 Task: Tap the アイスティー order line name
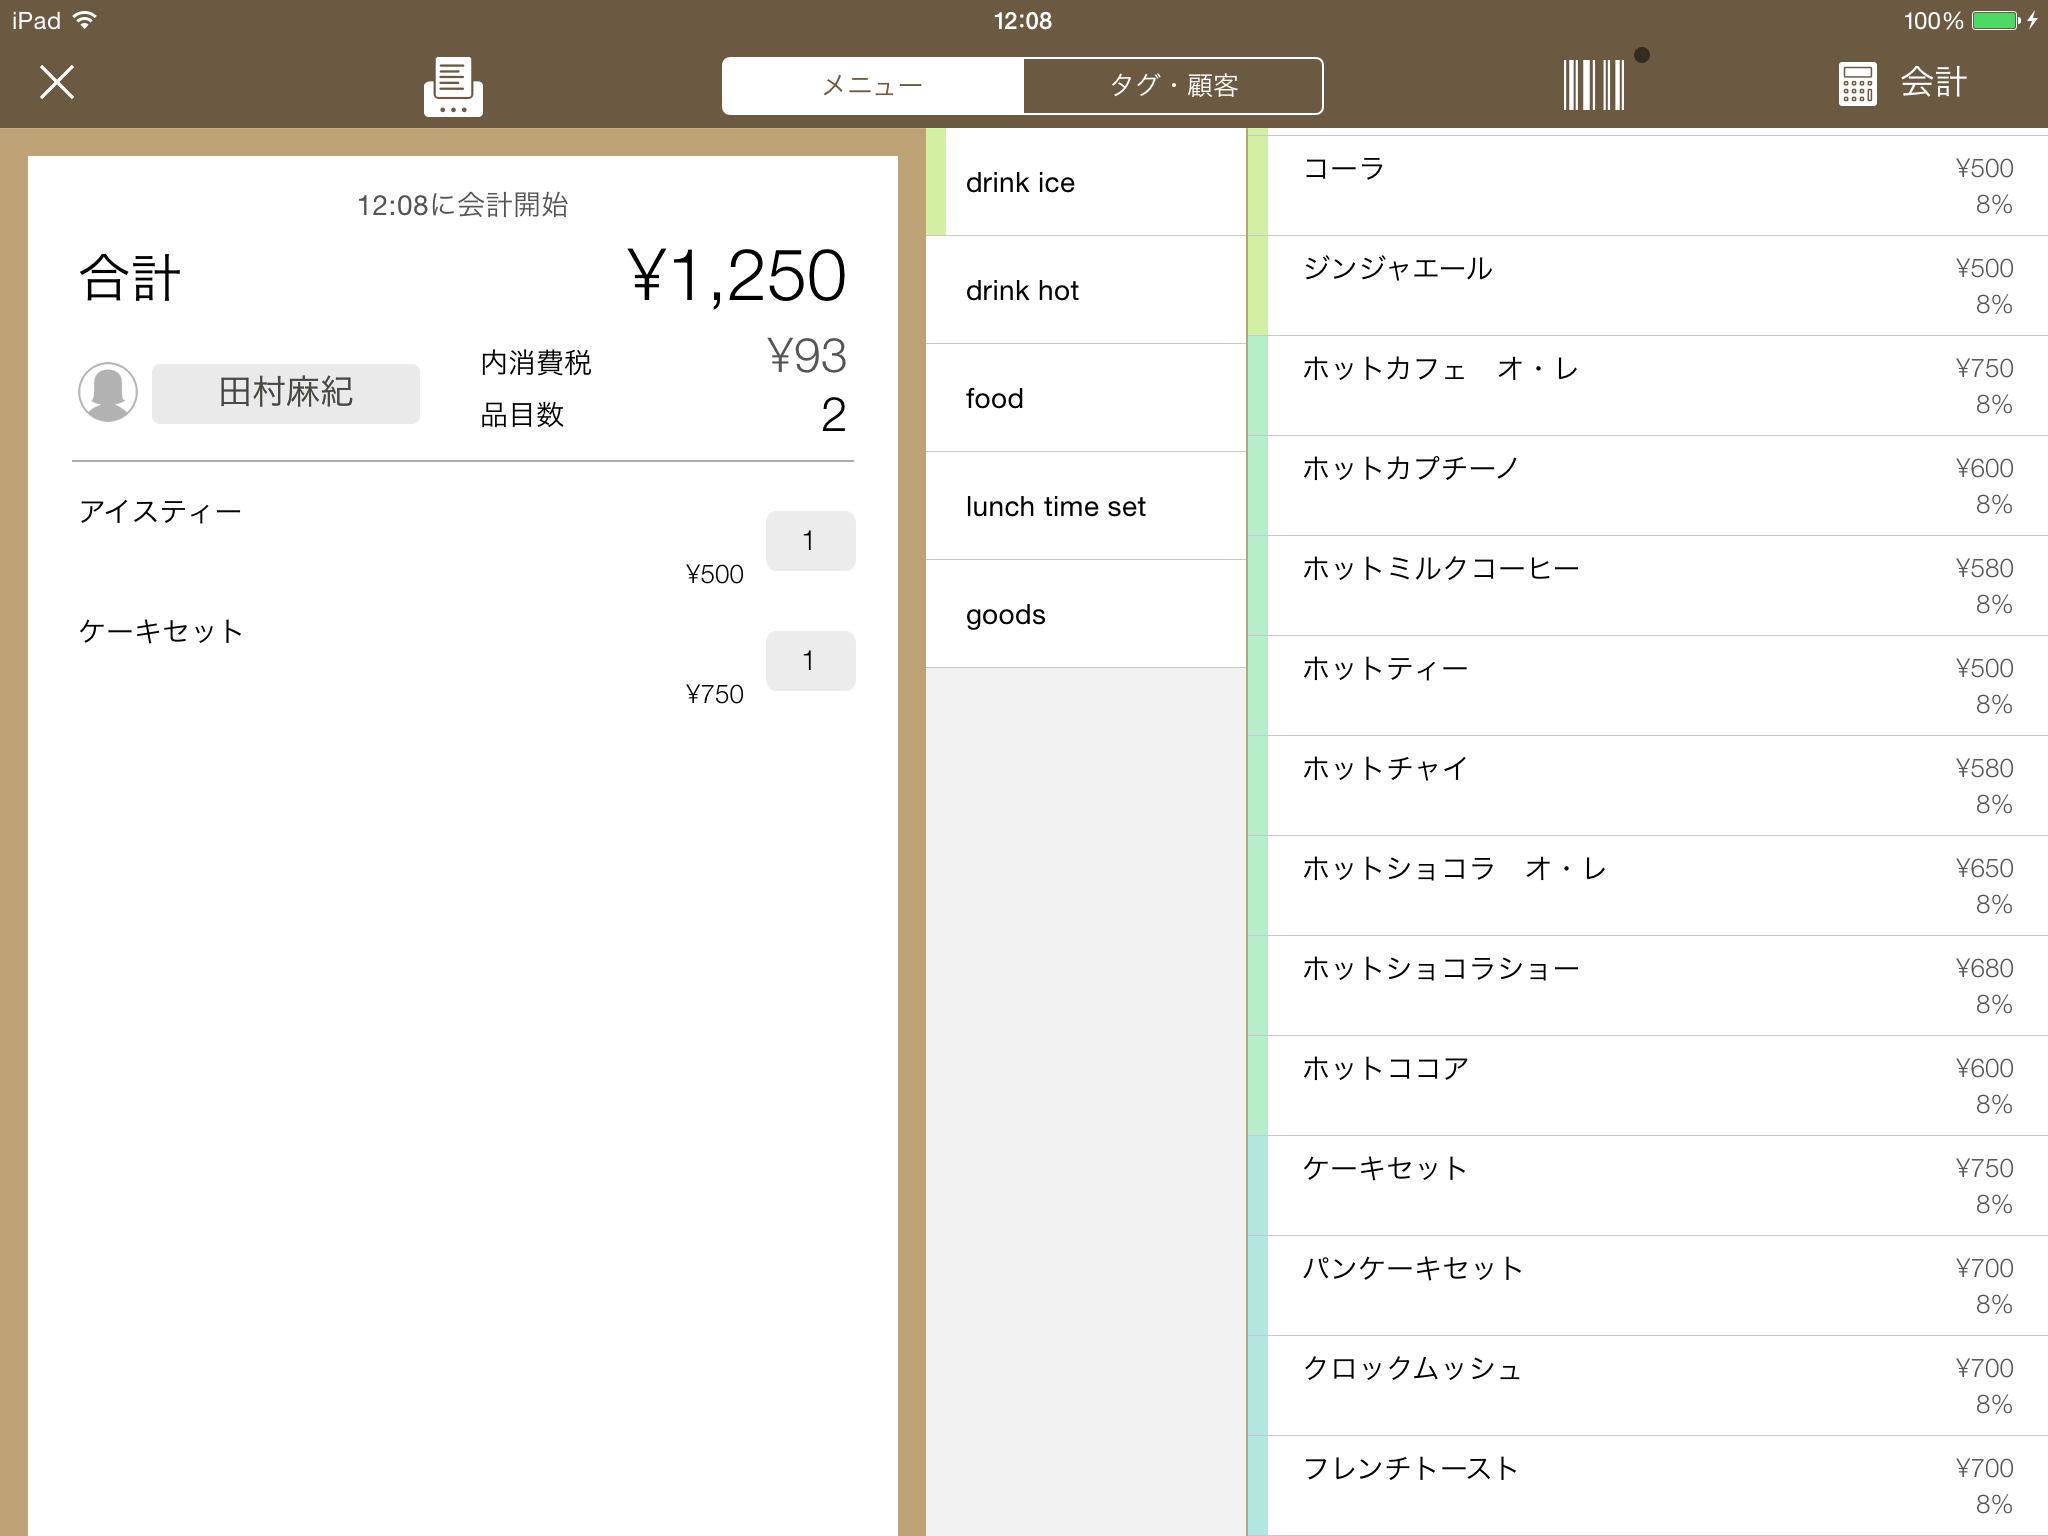[x=160, y=512]
